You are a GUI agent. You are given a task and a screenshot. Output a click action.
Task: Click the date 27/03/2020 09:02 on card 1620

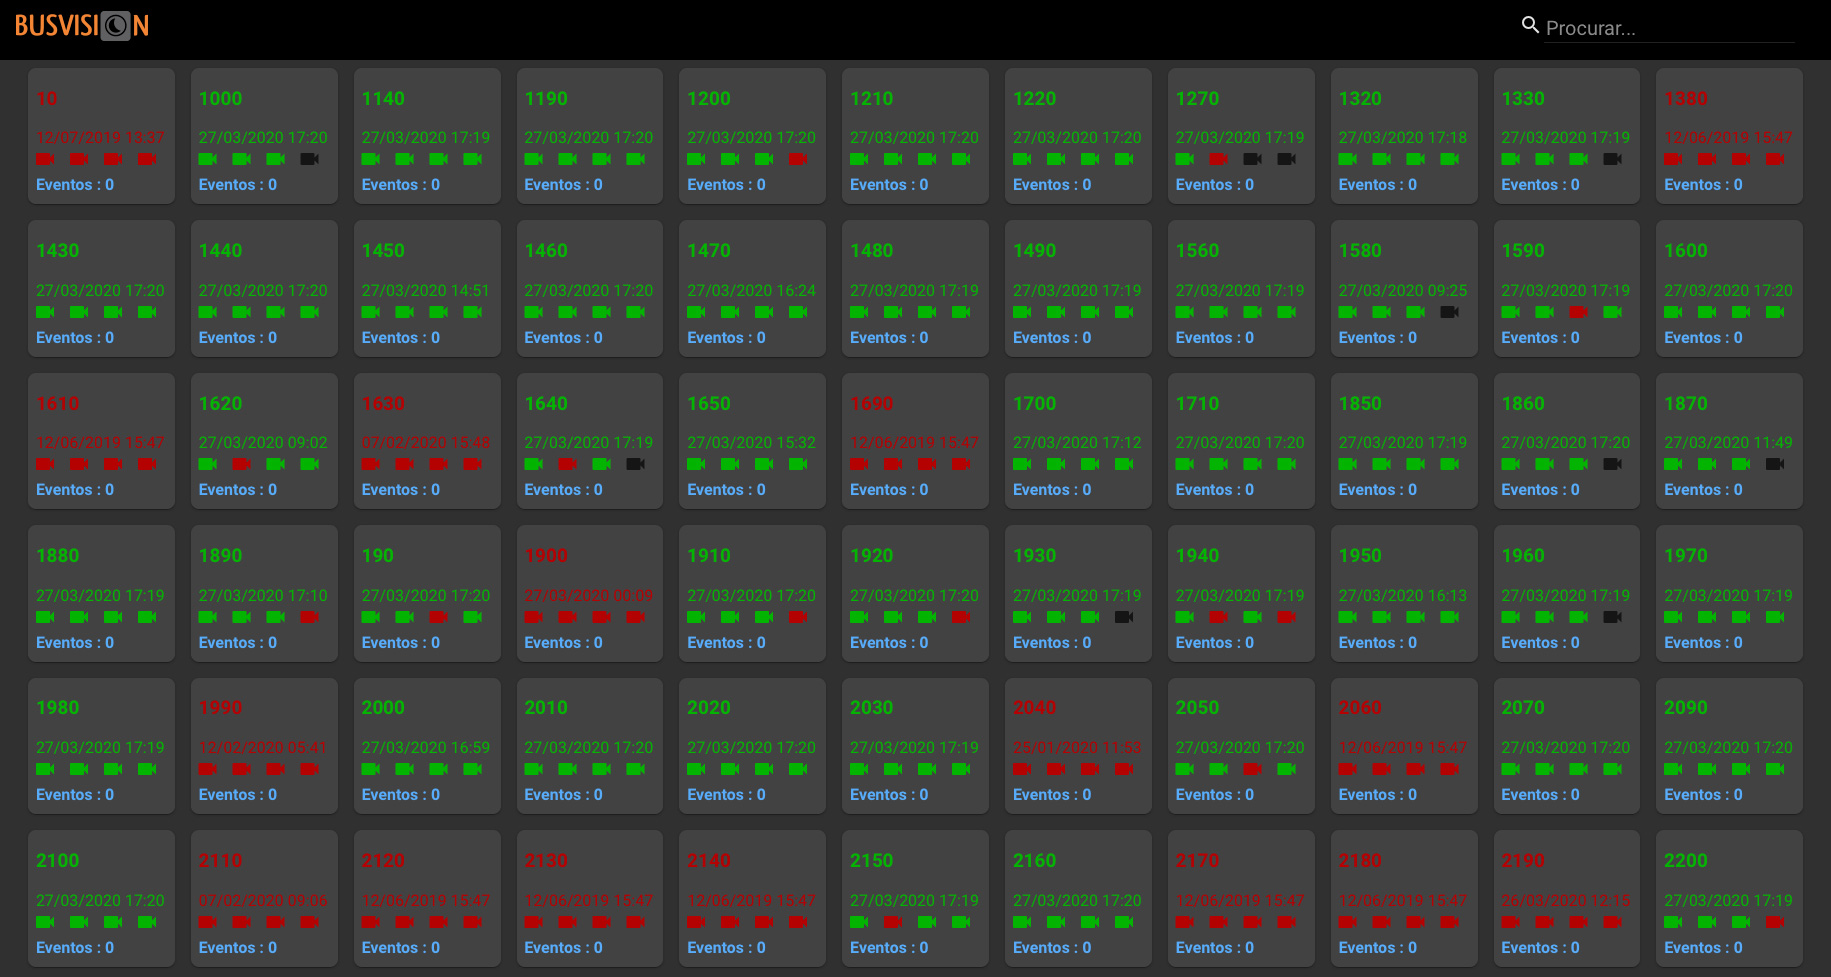coord(263,442)
